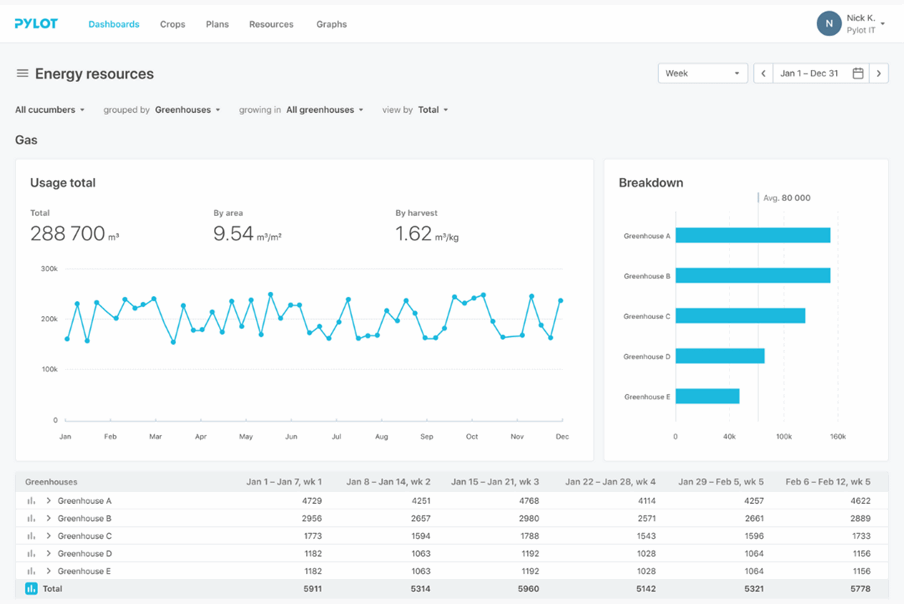Toggle chart icon for Greenhouse E row
Viewport: 904px width, 604px height.
click(31, 571)
